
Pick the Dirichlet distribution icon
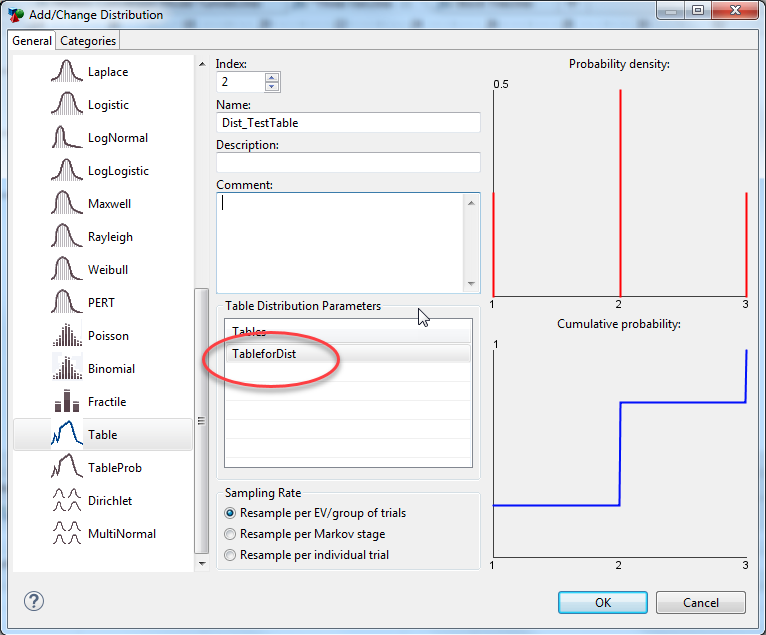tap(66, 501)
